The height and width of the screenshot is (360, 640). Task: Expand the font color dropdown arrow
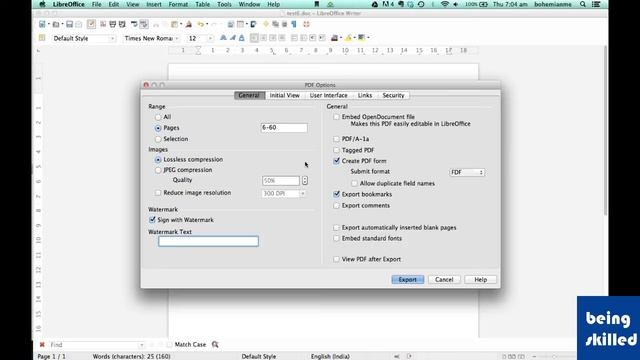[x=341, y=38]
